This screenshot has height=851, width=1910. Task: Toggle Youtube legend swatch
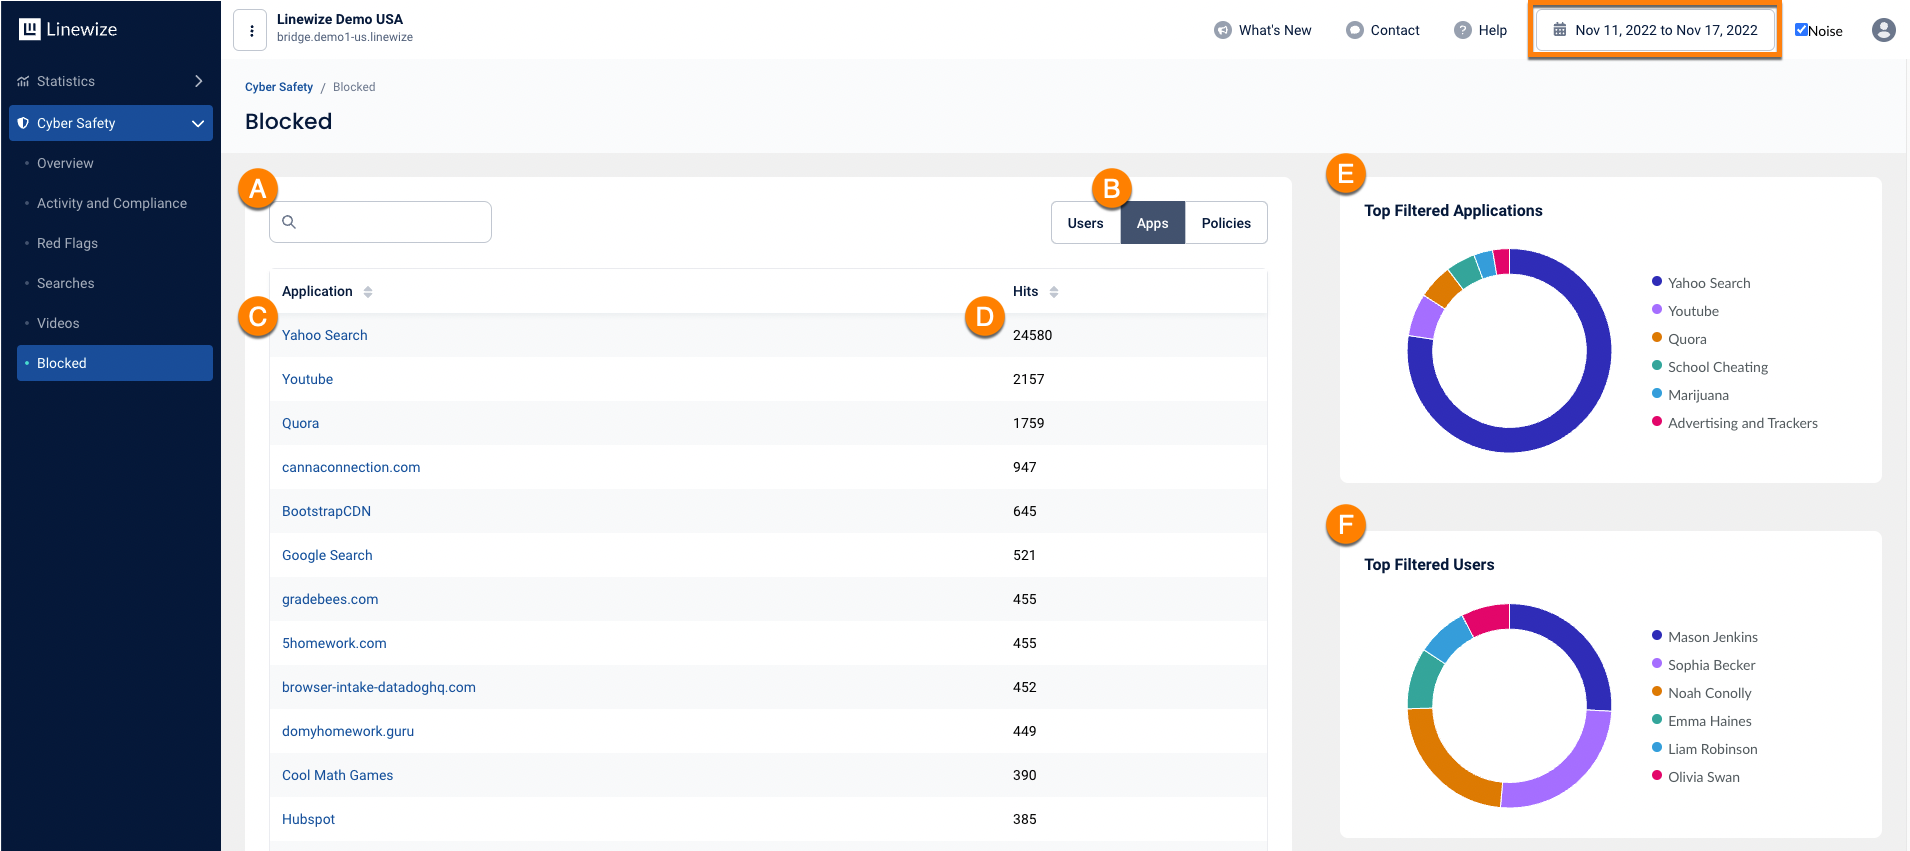1657,310
